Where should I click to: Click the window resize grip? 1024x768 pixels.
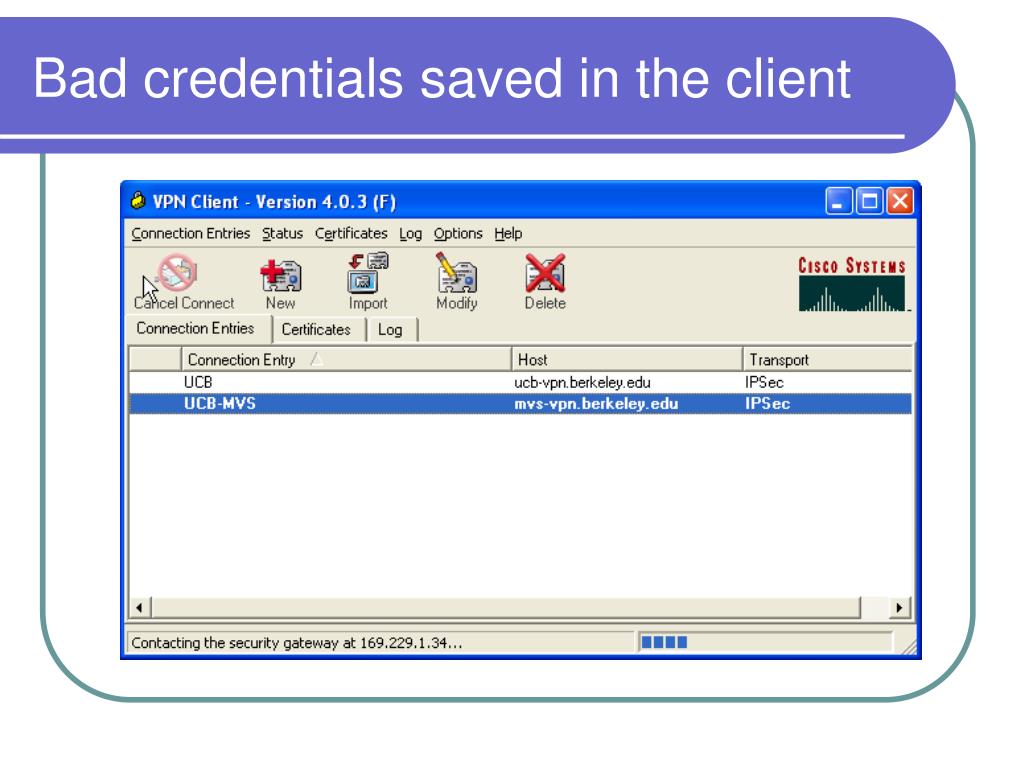pos(908,645)
